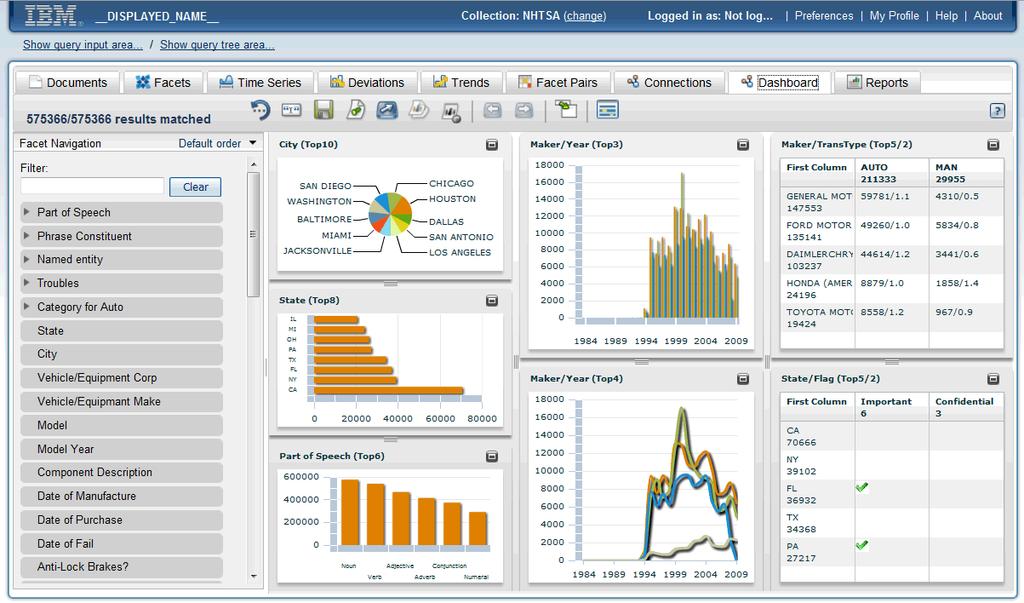
Task: Click the blue export arrow icon
Action: pyautogui.click(x=387, y=110)
